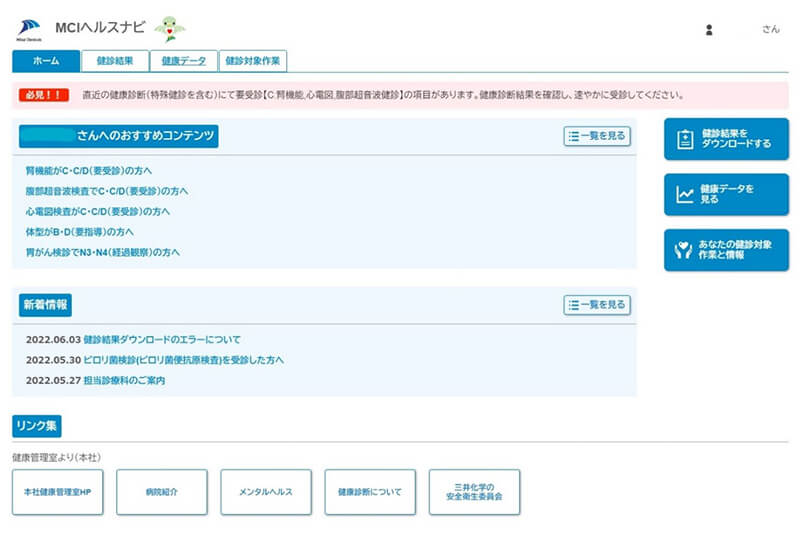Open the 健診結果 tab
Image resolution: width=800 pixels, height=540 pixels.
point(115,61)
